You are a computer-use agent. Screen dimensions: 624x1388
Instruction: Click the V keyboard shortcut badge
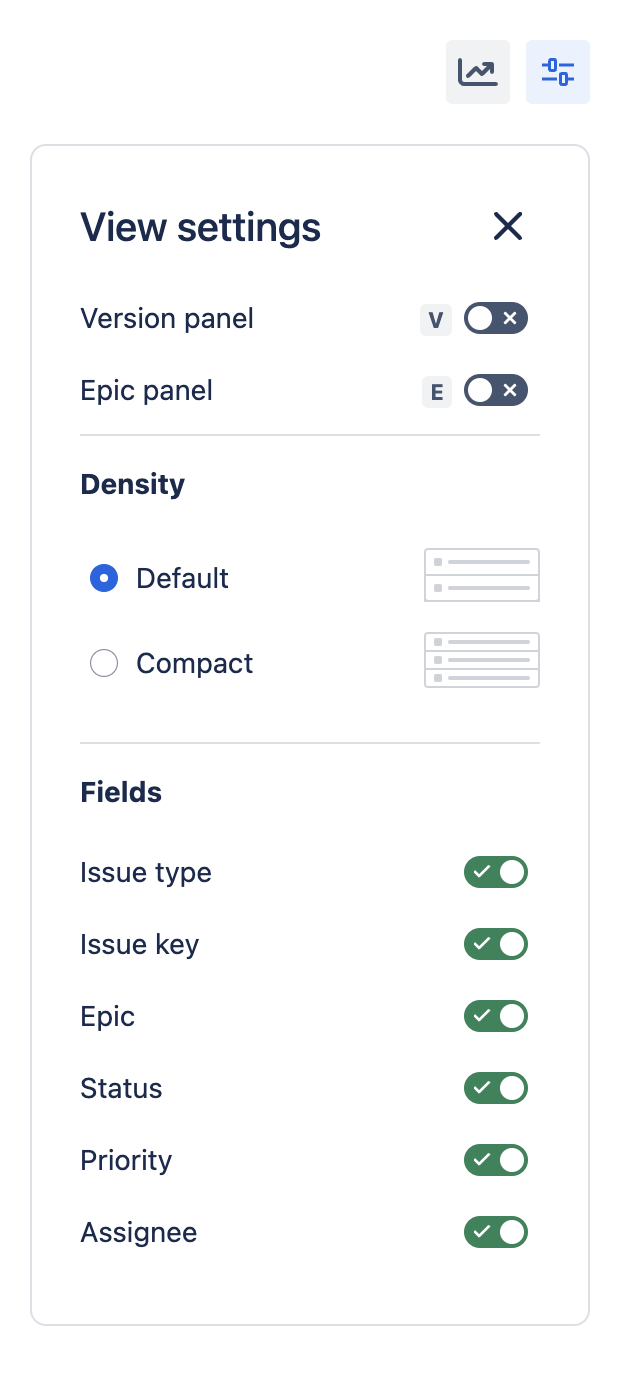click(x=436, y=319)
